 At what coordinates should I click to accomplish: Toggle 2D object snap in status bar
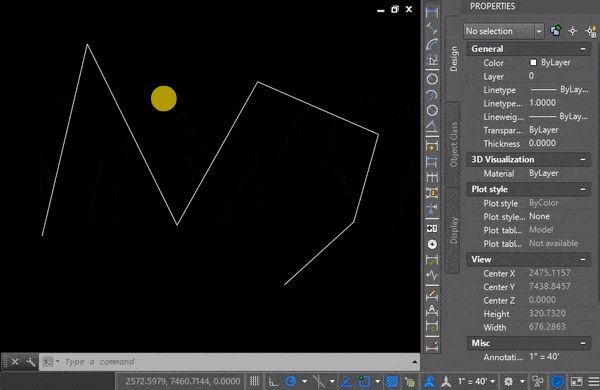point(364,381)
